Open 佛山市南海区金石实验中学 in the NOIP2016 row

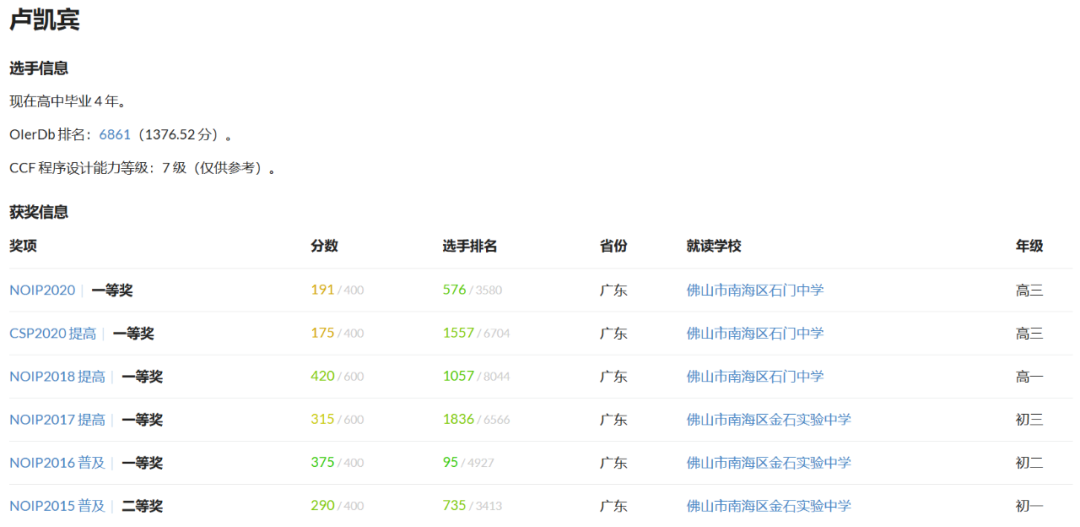coord(769,462)
